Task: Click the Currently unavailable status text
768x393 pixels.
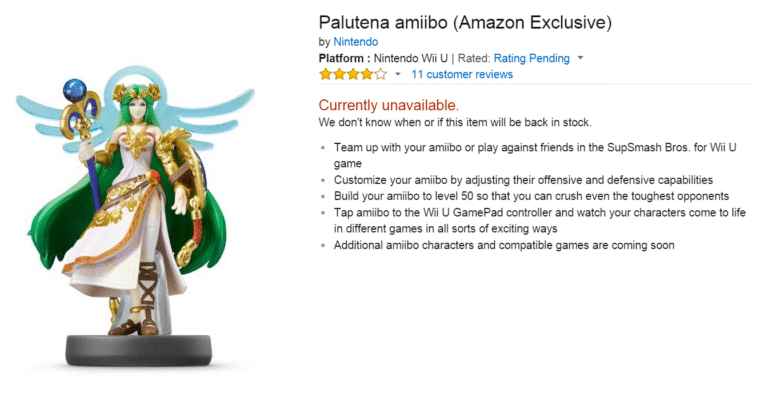Action: pos(388,105)
